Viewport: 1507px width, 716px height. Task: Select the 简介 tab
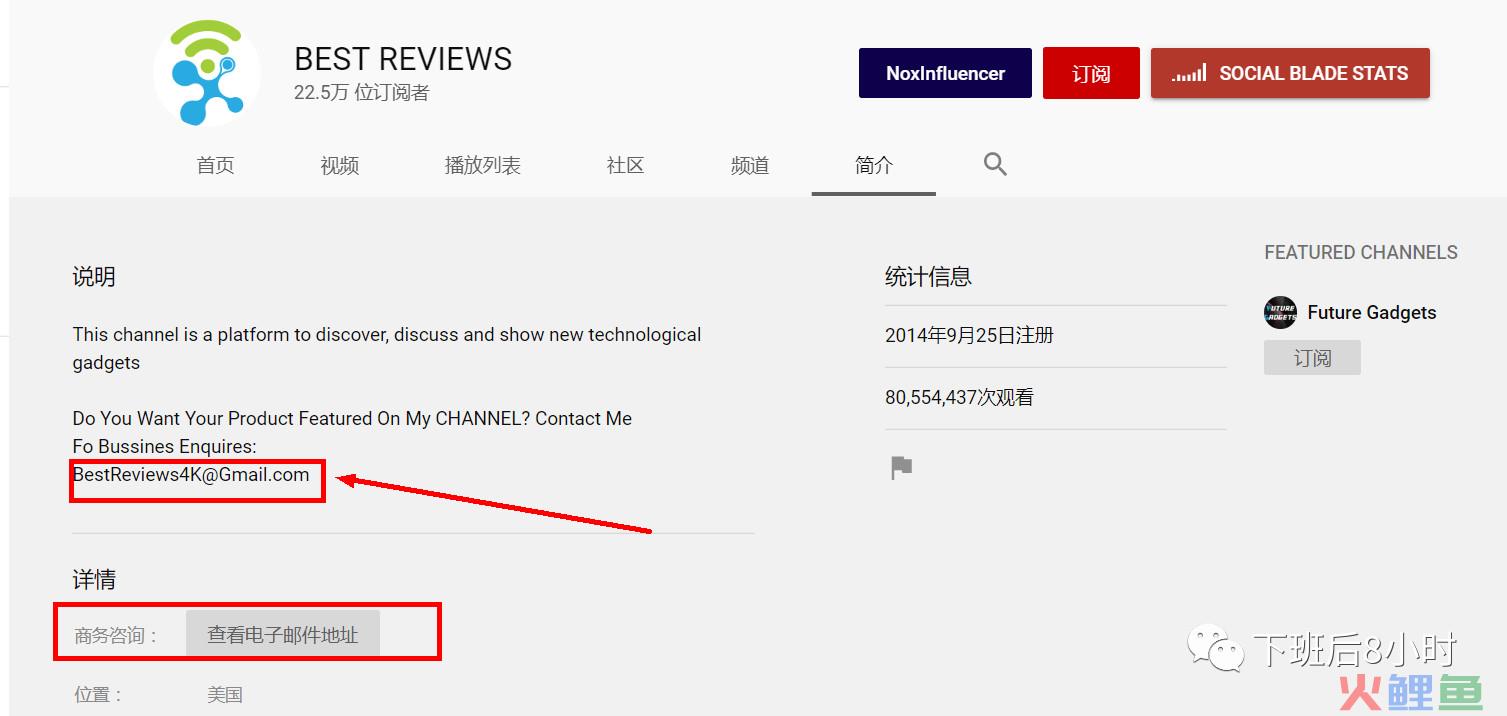click(873, 166)
